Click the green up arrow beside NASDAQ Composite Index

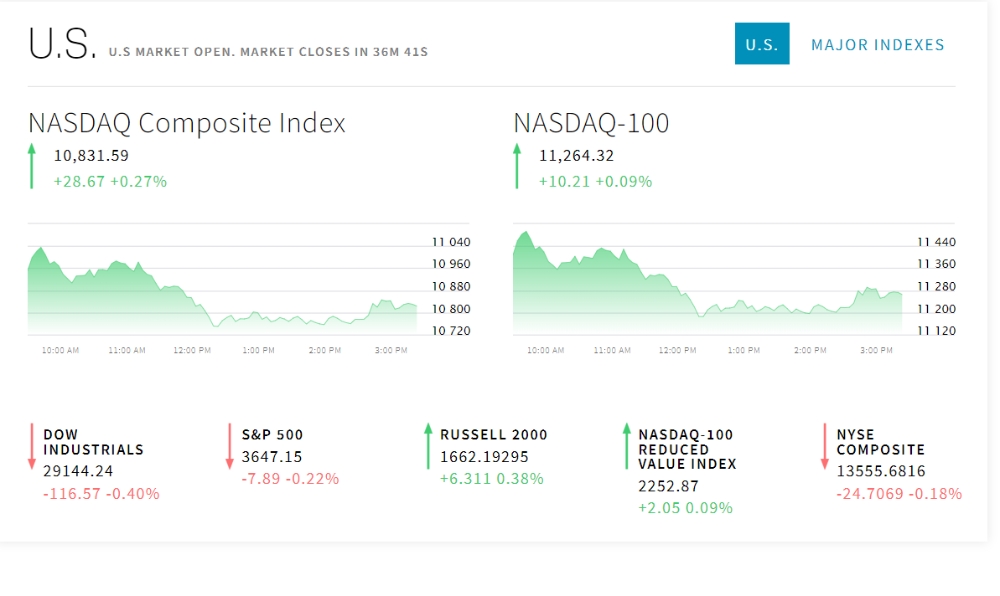(x=31, y=166)
